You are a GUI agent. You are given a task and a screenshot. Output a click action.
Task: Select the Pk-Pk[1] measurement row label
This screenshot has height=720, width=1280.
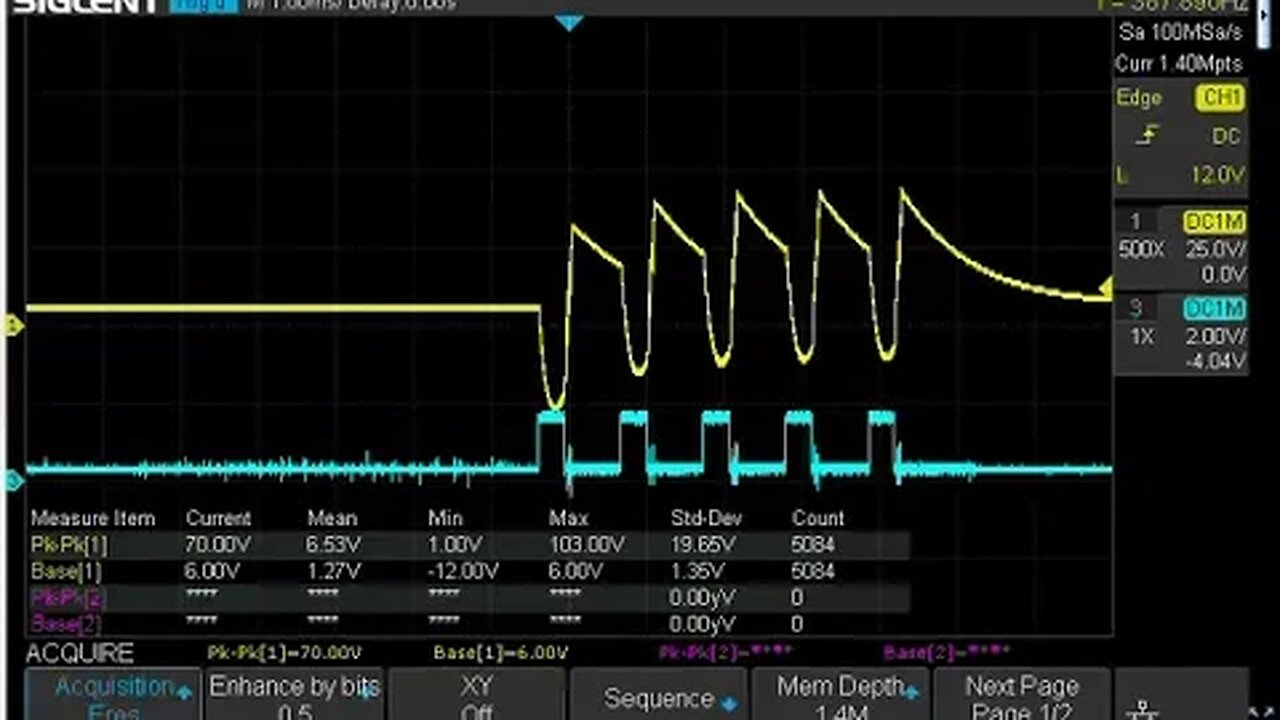(69, 545)
